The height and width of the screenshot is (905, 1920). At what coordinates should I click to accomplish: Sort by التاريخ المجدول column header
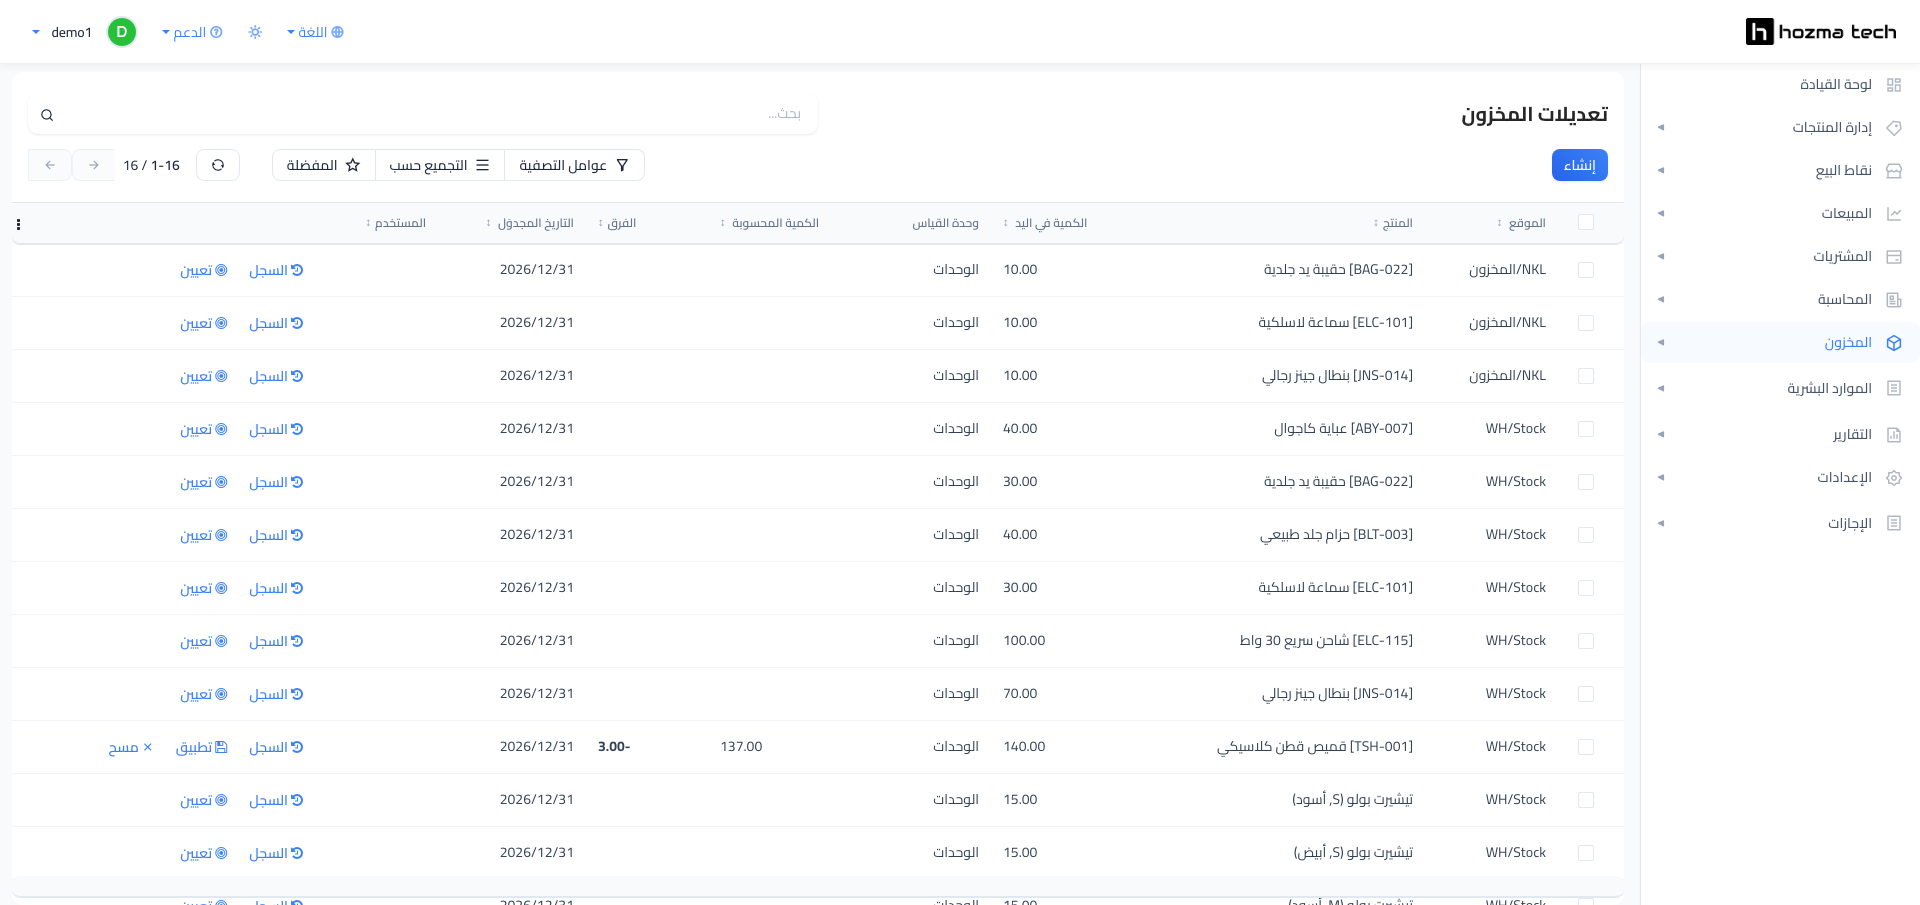click(x=530, y=223)
